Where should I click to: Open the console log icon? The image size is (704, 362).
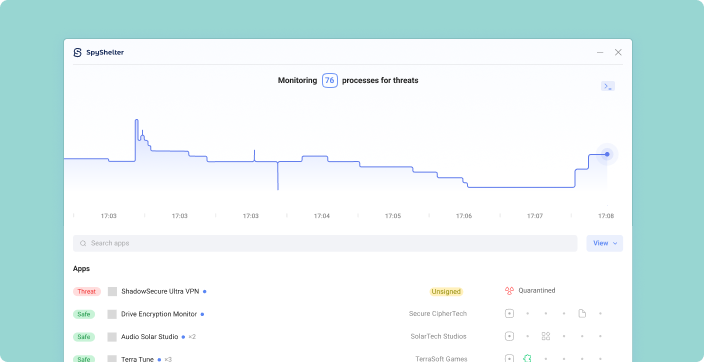[608, 86]
